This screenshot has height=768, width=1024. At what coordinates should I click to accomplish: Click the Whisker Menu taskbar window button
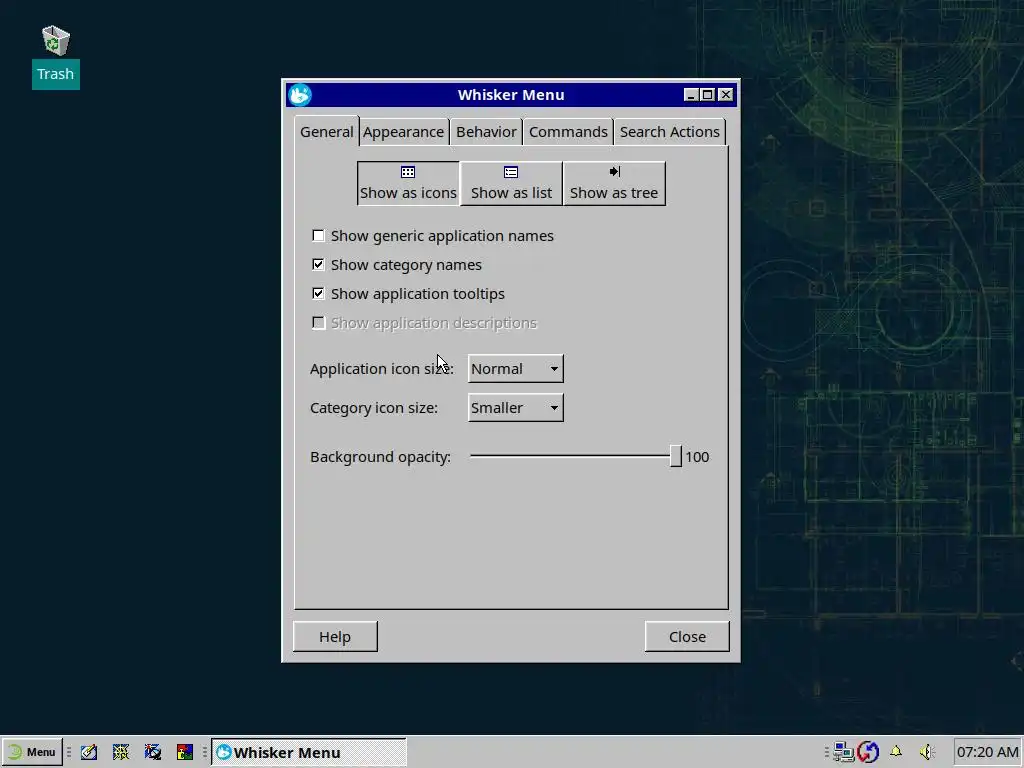point(309,752)
